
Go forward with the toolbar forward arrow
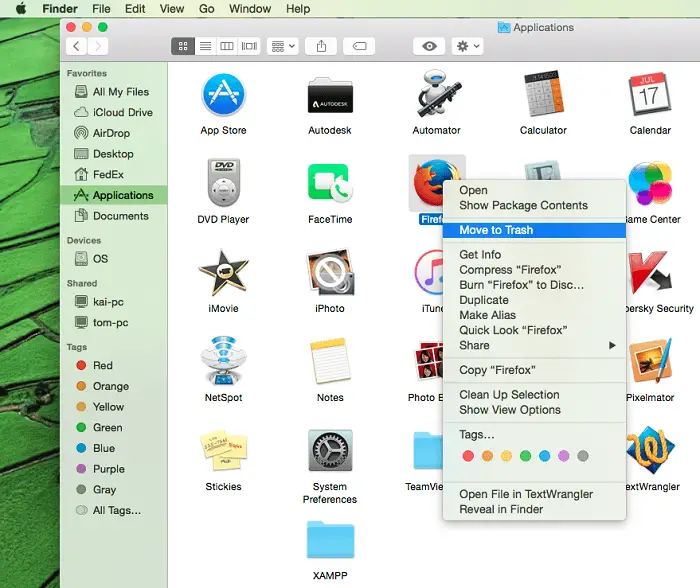coord(98,46)
